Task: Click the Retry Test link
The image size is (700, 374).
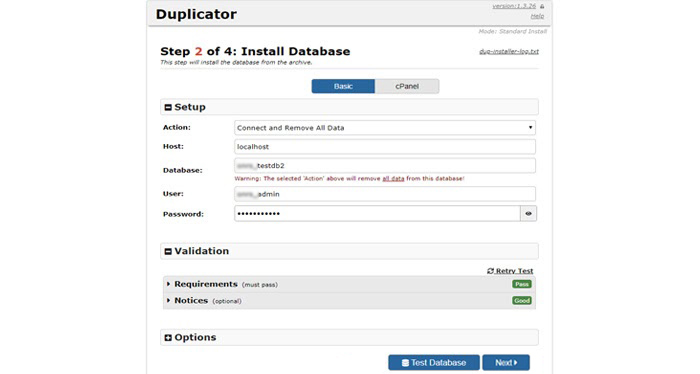Action: (x=514, y=271)
